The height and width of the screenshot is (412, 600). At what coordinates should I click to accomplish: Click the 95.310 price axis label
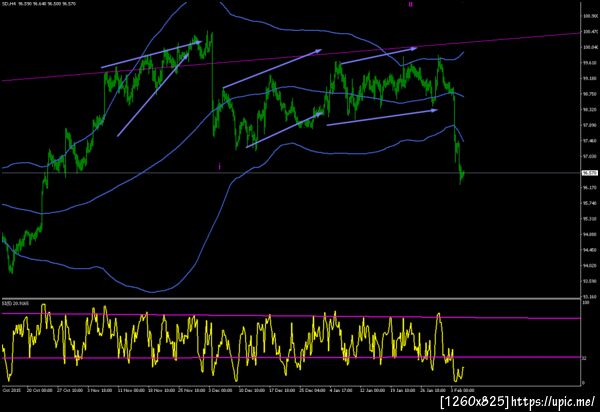click(x=590, y=219)
